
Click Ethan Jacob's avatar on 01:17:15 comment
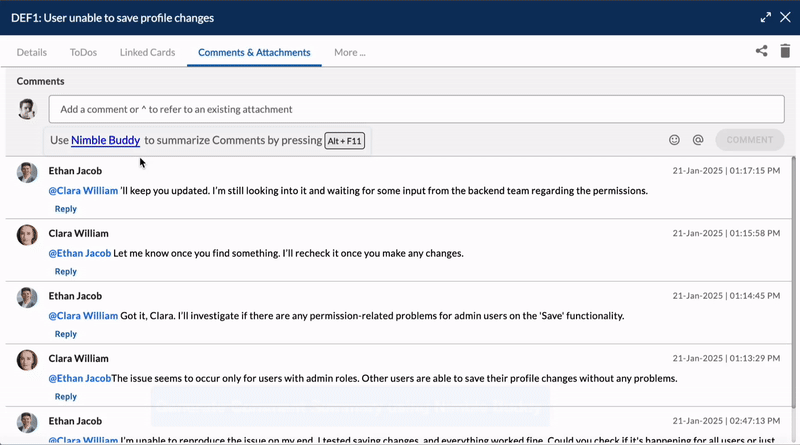tap(27, 172)
